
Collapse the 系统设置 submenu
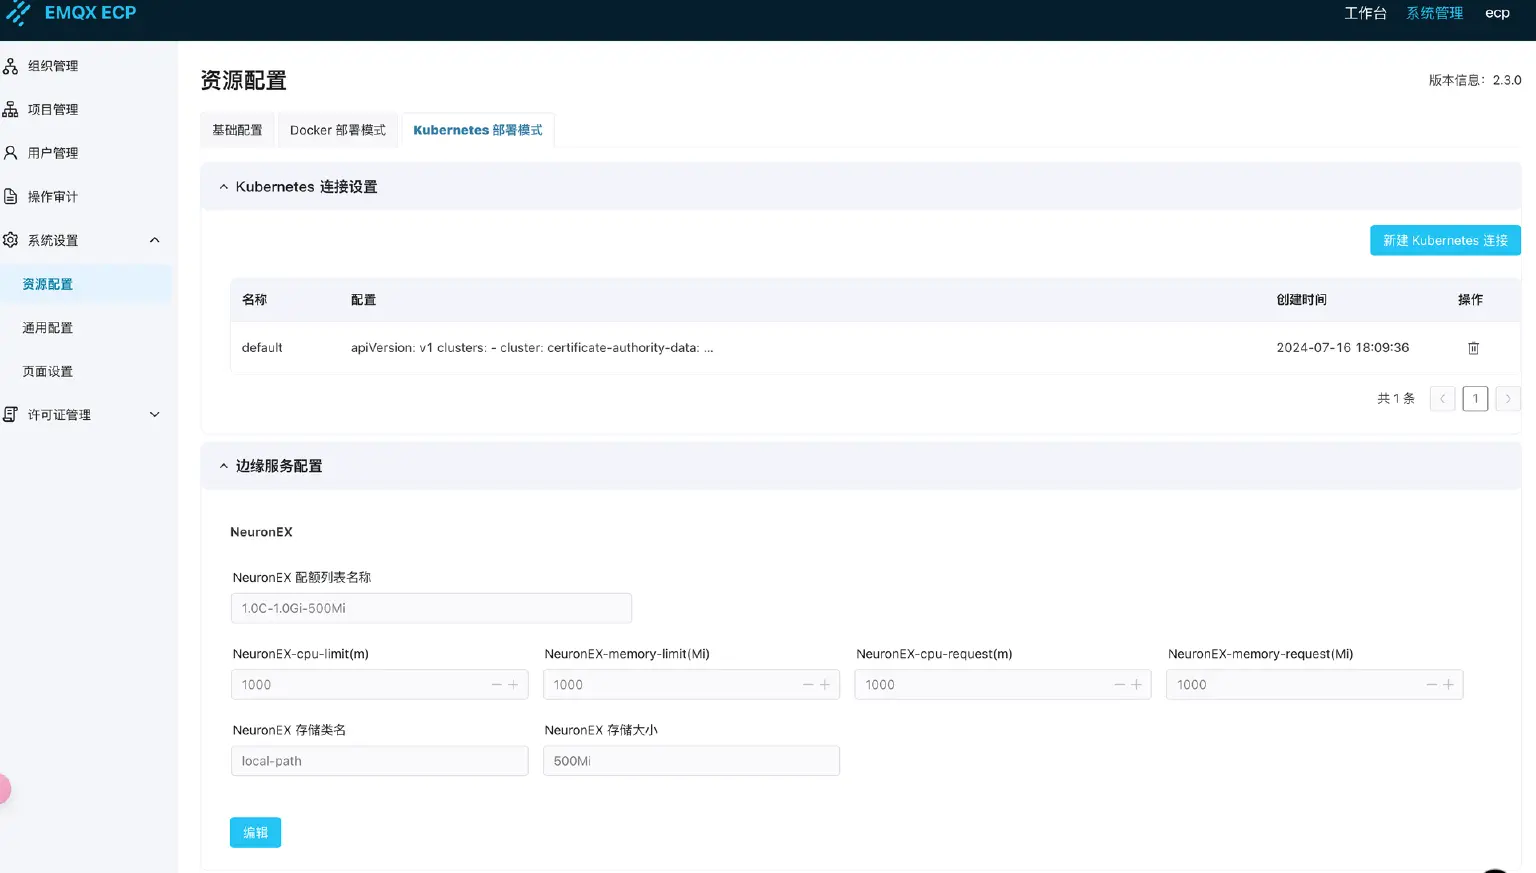[x=154, y=240]
